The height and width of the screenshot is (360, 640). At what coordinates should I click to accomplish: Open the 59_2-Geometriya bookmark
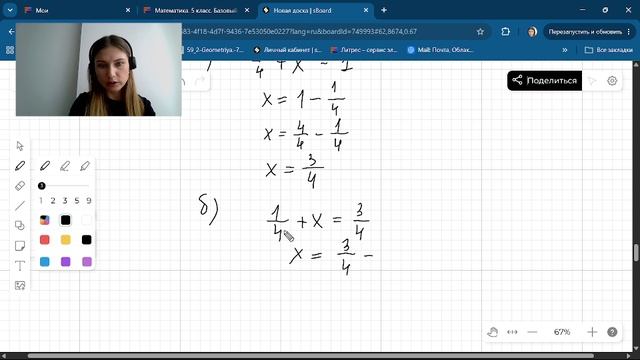(x=214, y=50)
